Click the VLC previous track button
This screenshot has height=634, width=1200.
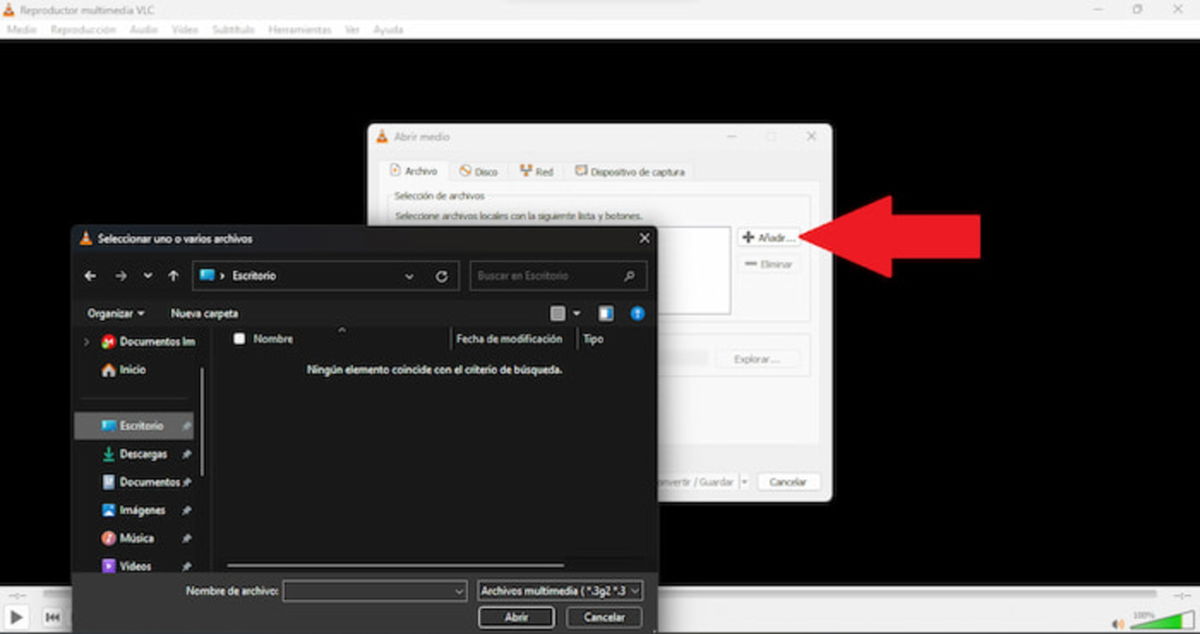(x=52, y=619)
